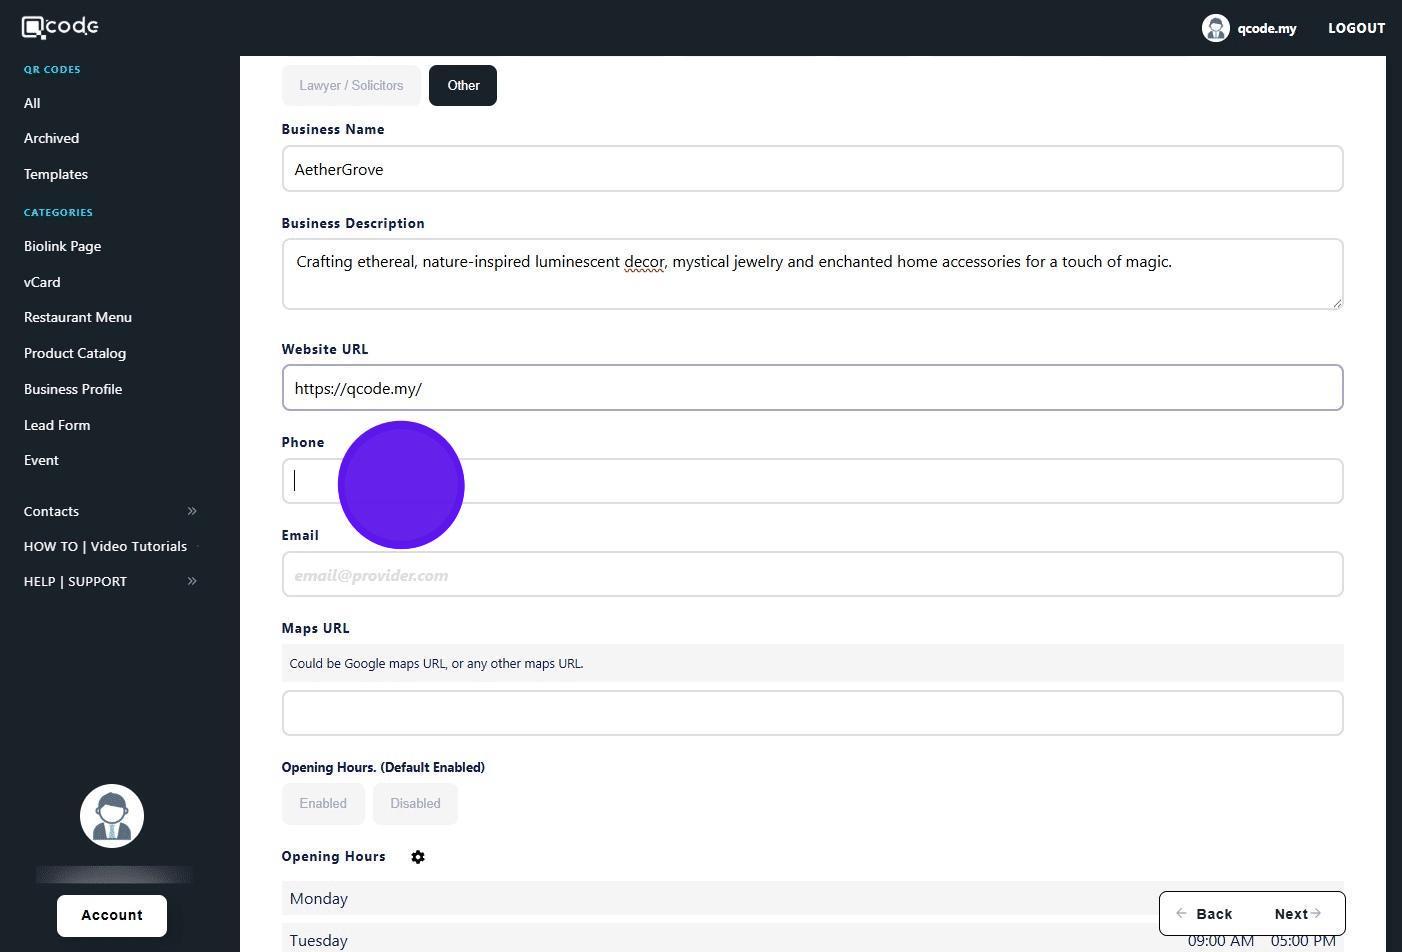Set Opening Hours to Disabled

[415, 804]
